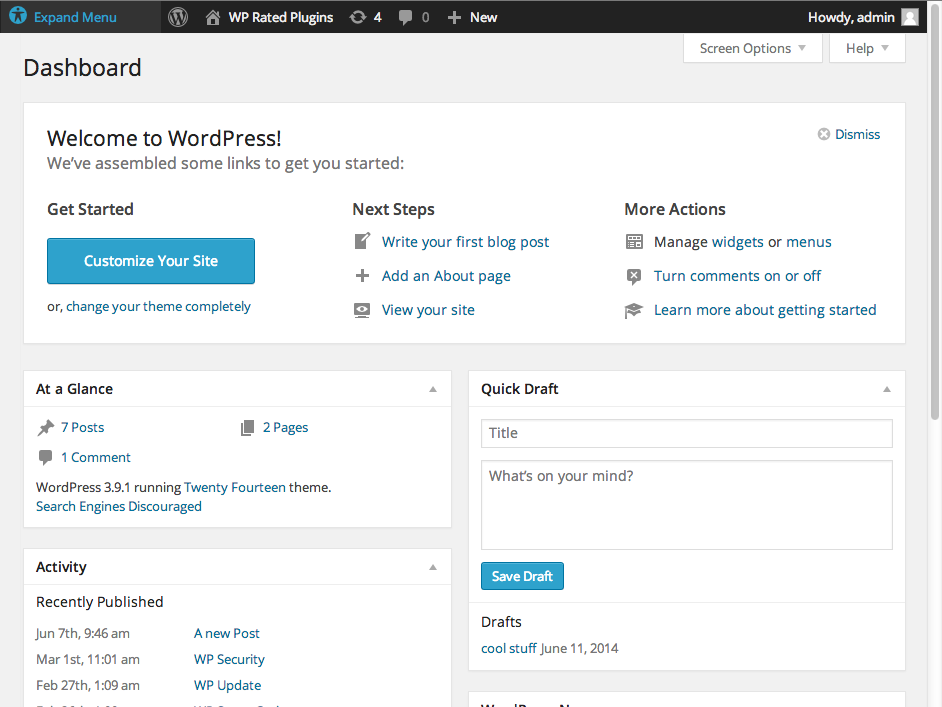Open updates via the refresh icon
The height and width of the screenshot is (707, 942).
[x=358, y=17]
